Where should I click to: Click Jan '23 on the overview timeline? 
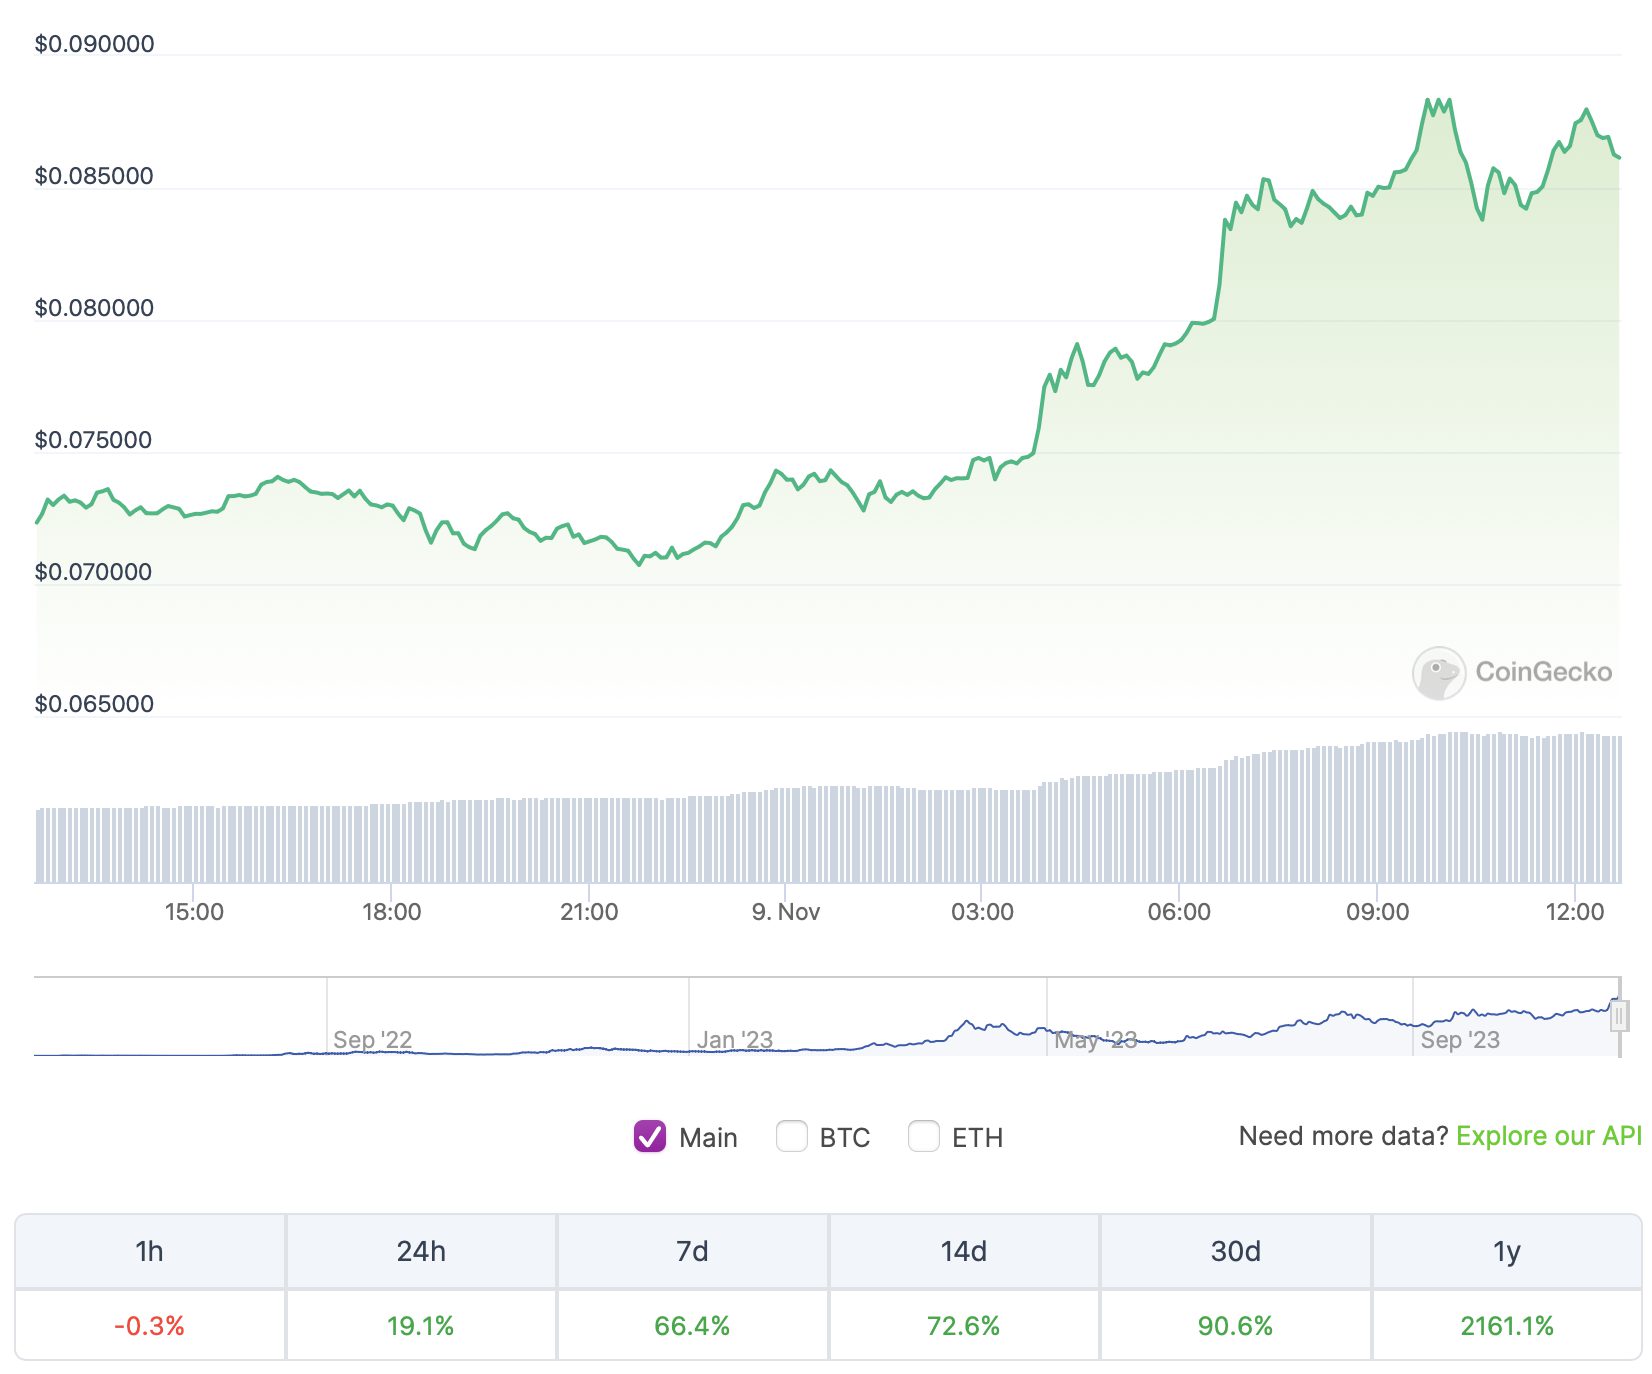tap(737, 1040)
